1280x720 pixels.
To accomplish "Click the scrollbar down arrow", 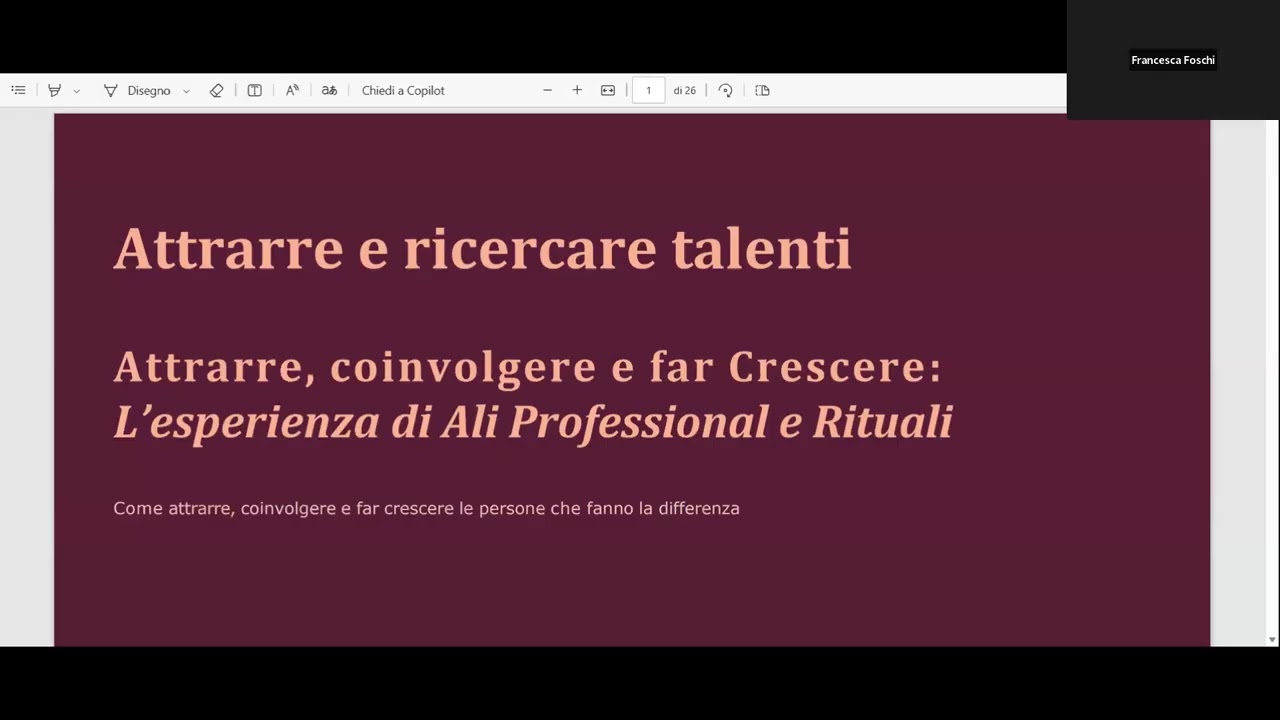I will pos(1272,640).
